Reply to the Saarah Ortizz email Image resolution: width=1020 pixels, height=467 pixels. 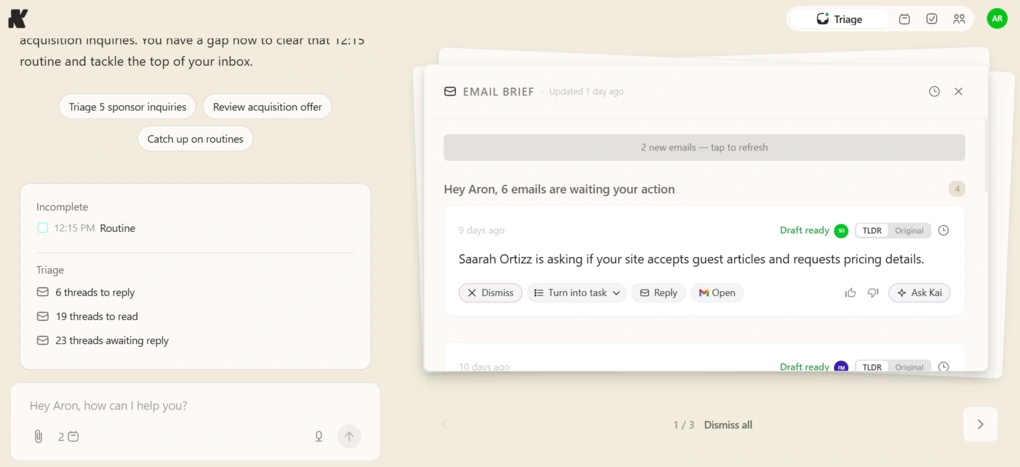point(658,293)
